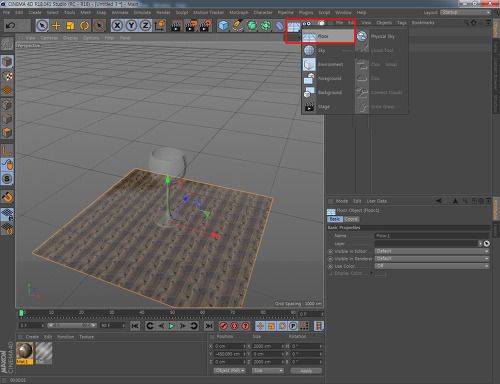
Task: Choose Physical Sky from the popup
Action: [x=381, y=36]
